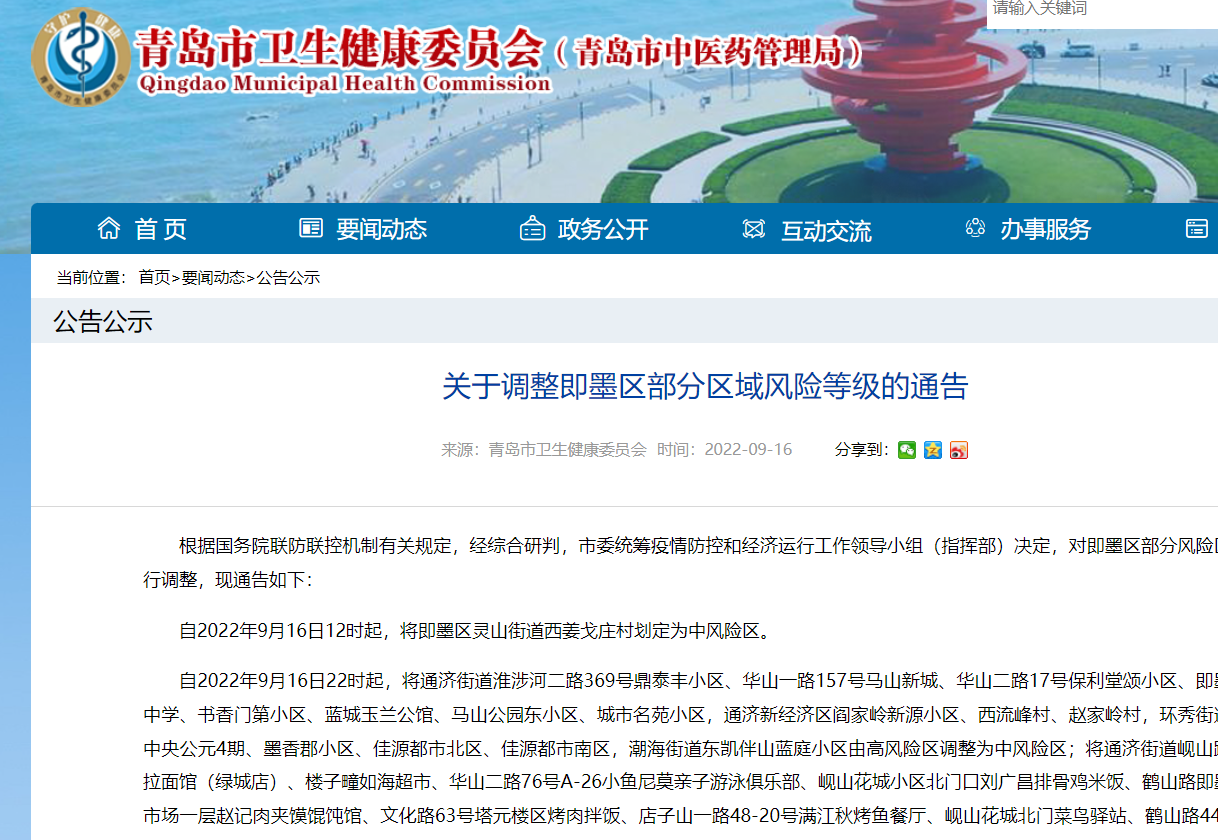This screenshot has width=1218, height=840.
Task: Click the partially visible rightmost nav icon
Action: [x=1196, y=229]
